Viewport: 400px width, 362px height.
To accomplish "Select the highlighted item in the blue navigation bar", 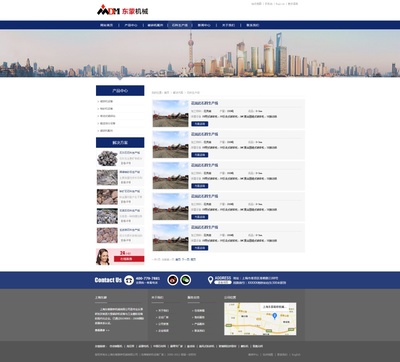I will (180, 25).
